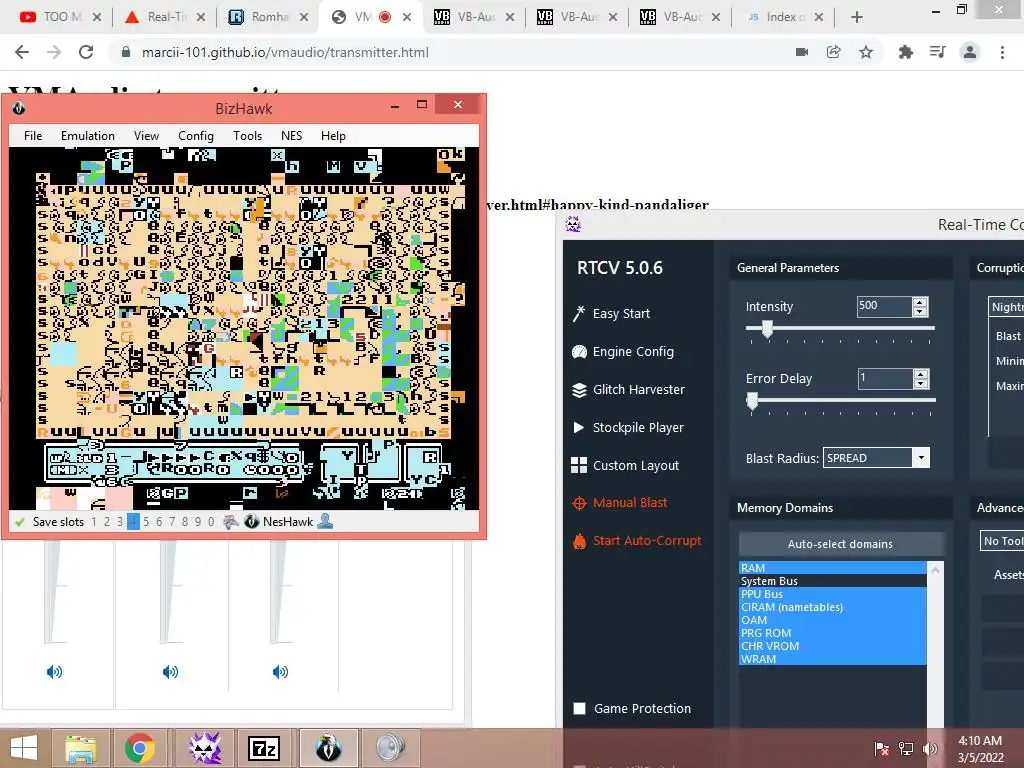
Task: Select CHR VROM in memory domains
Action: coord(833,646)
